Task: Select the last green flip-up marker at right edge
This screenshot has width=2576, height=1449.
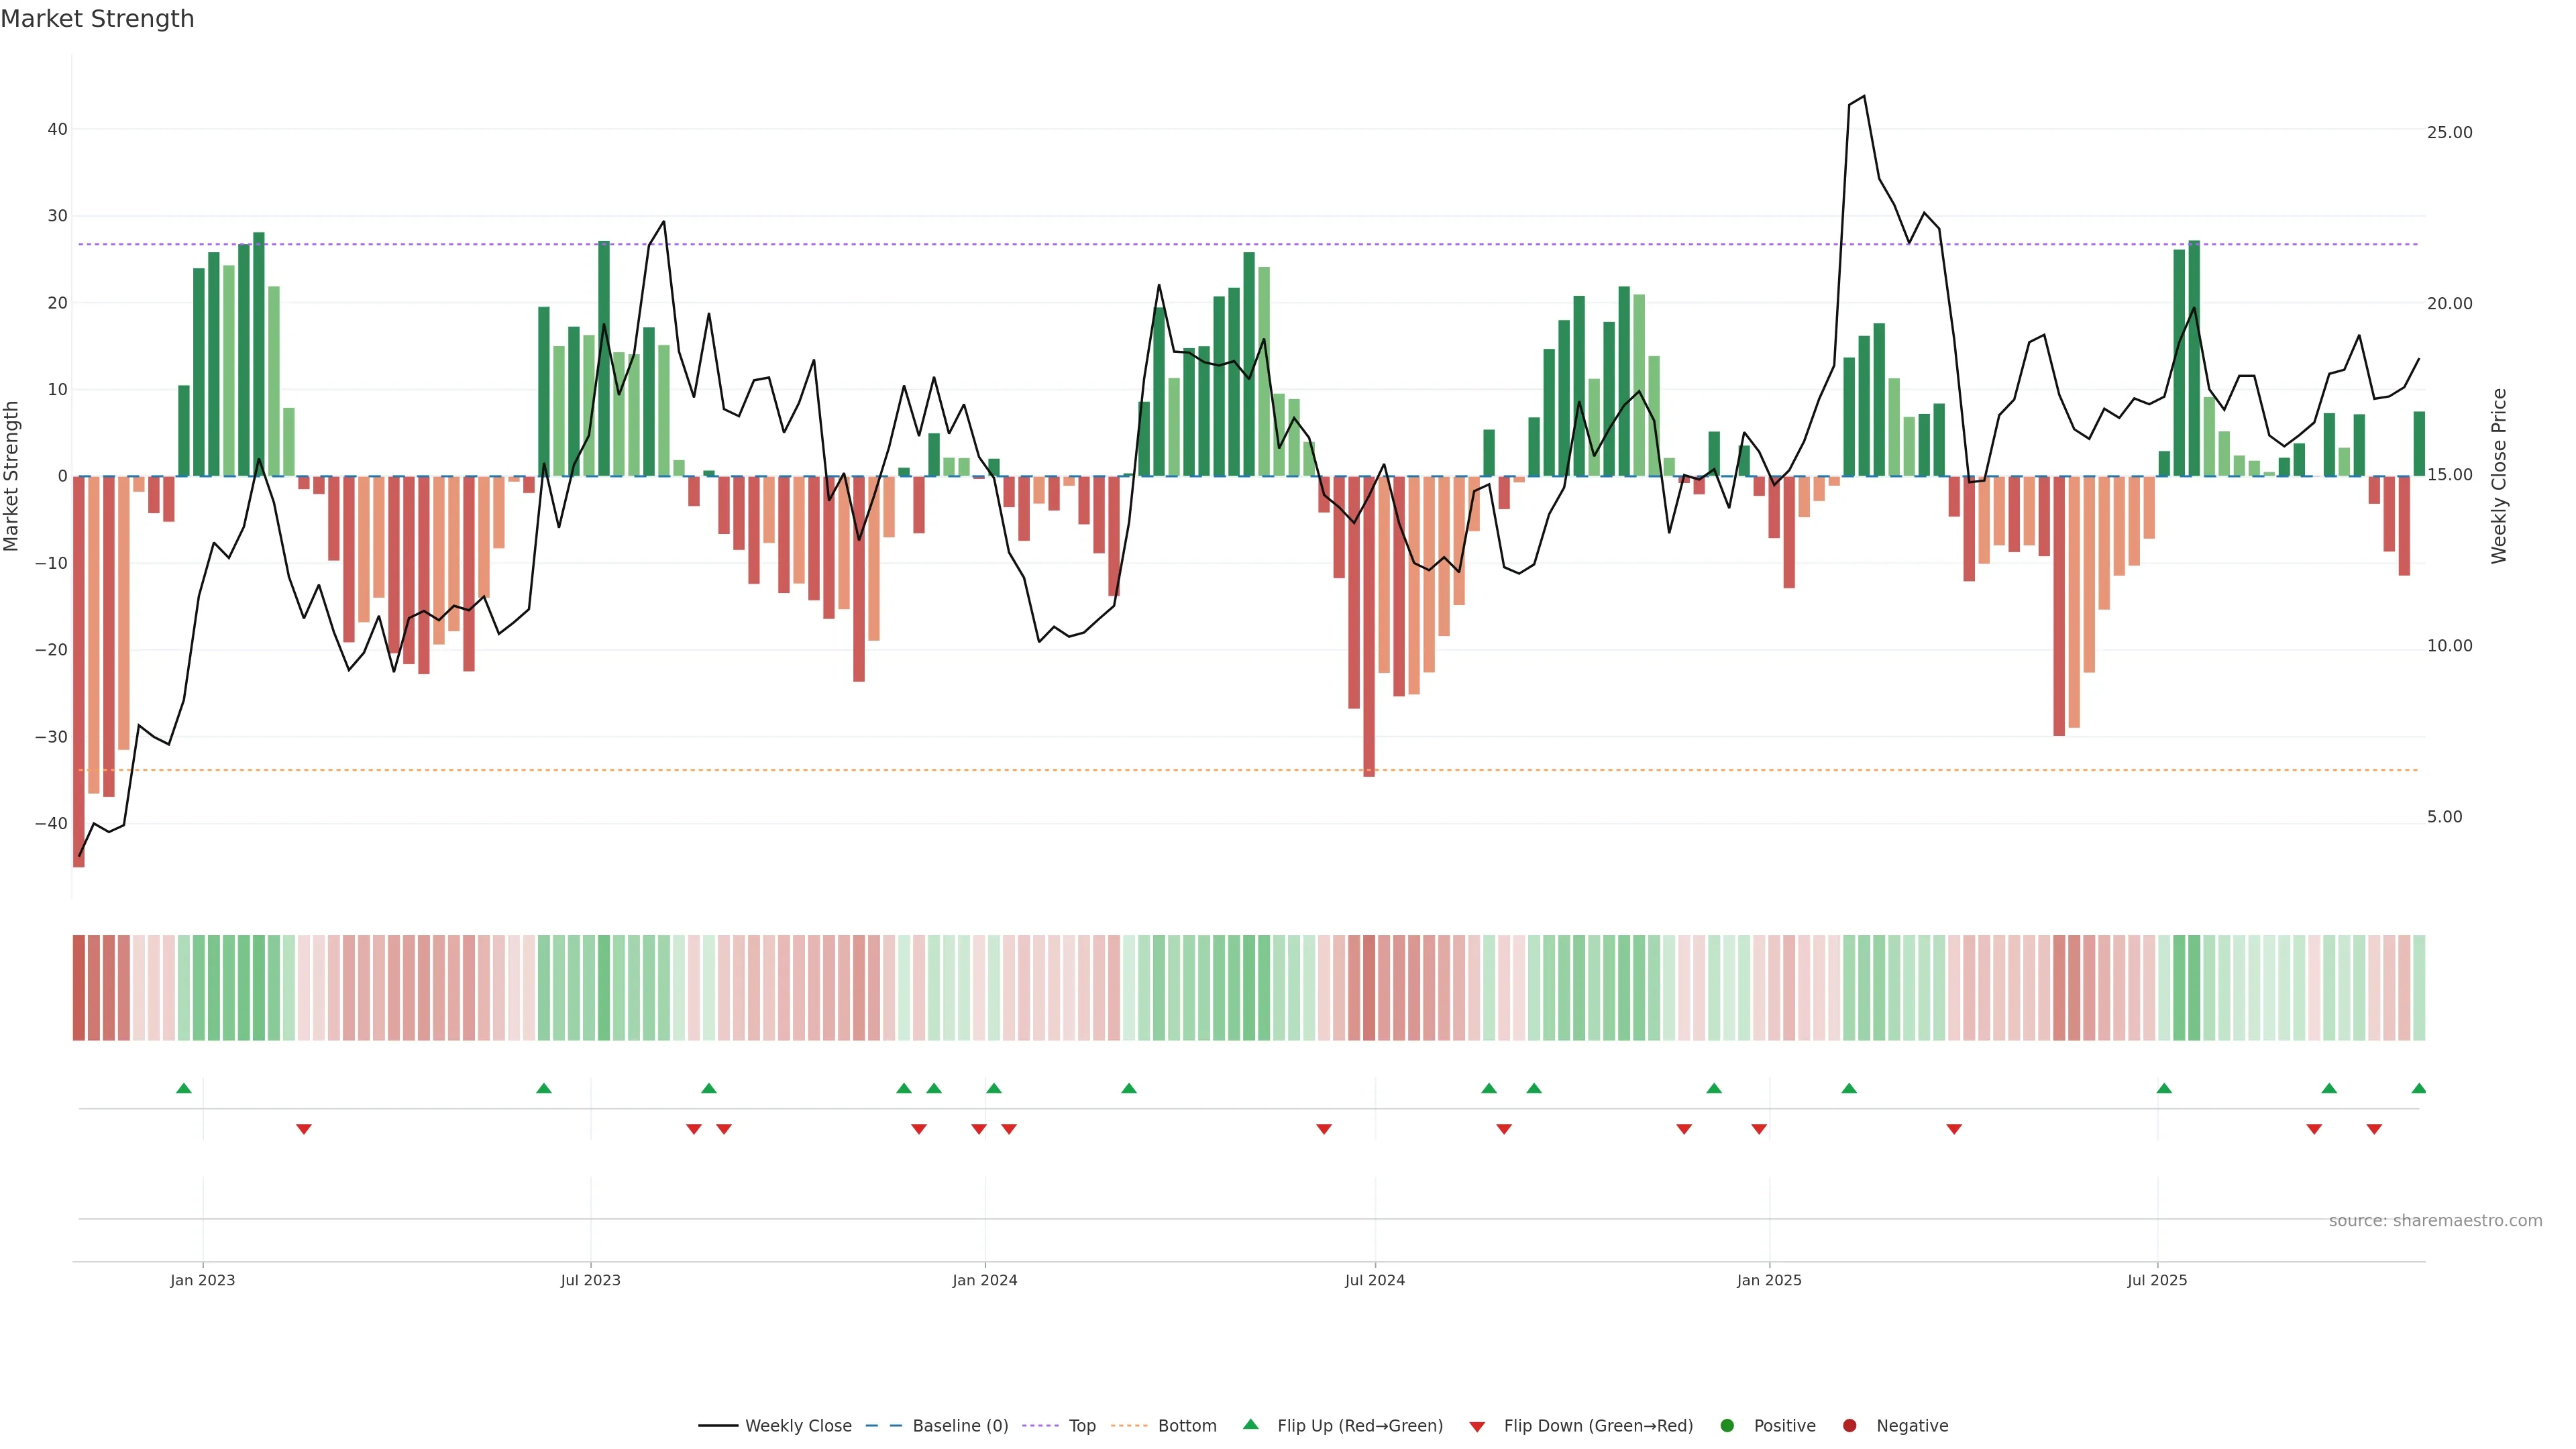Action: [x=2418, y=1088]
